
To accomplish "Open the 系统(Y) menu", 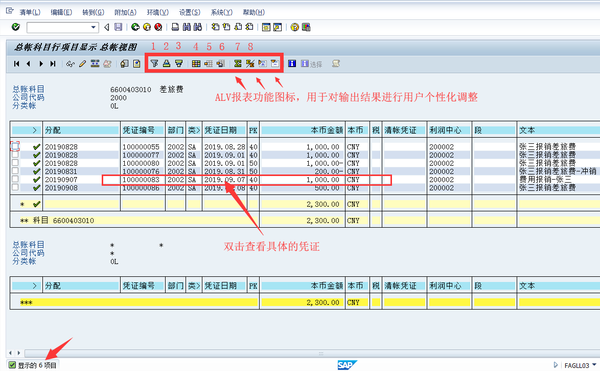I will point(222,12).
